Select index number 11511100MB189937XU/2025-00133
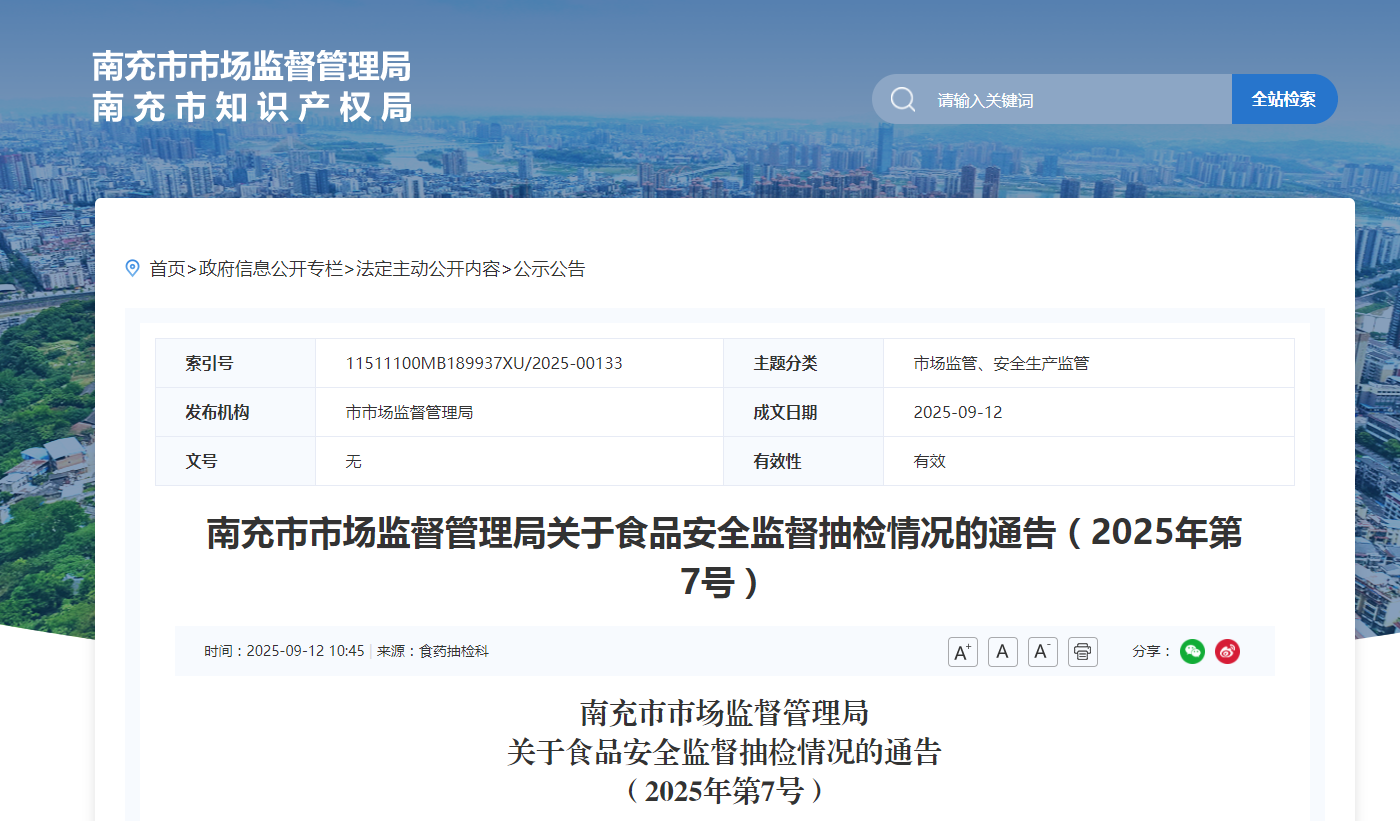 pos(484,363)
